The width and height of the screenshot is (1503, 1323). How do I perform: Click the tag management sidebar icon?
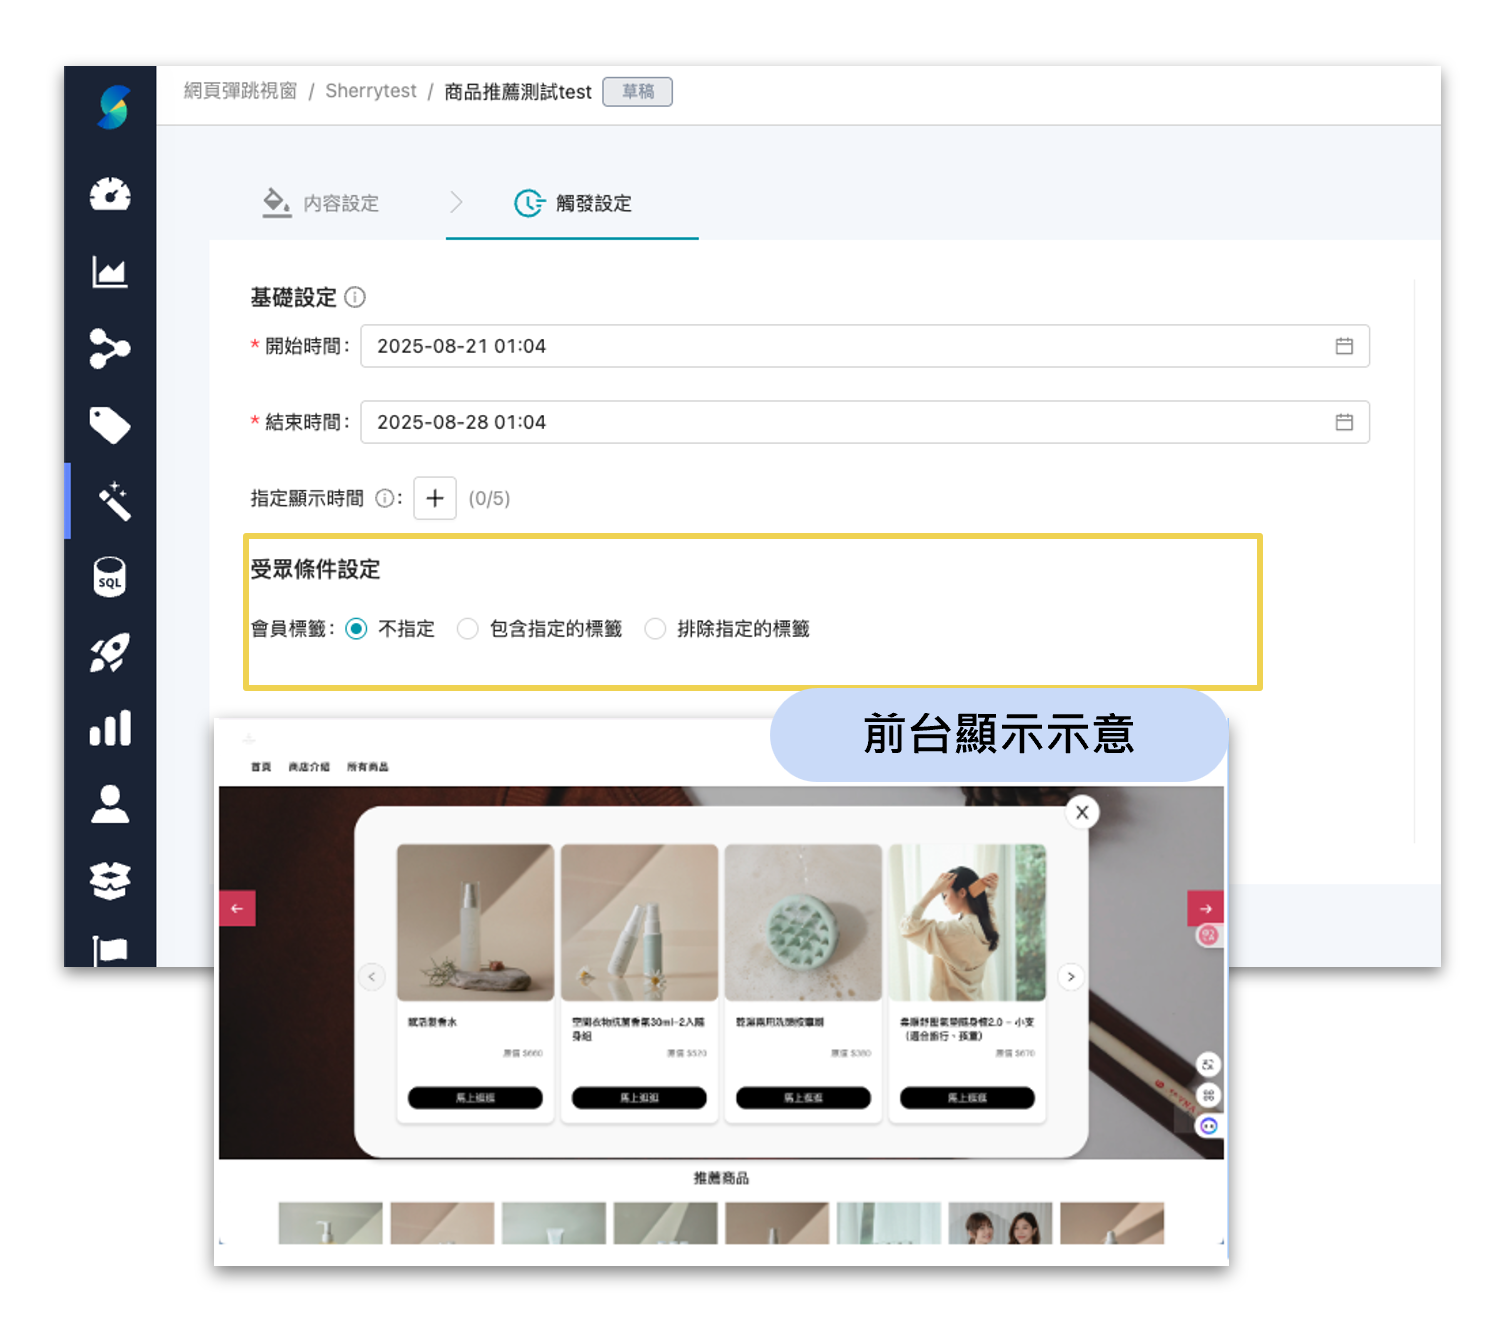pos(110,425)
